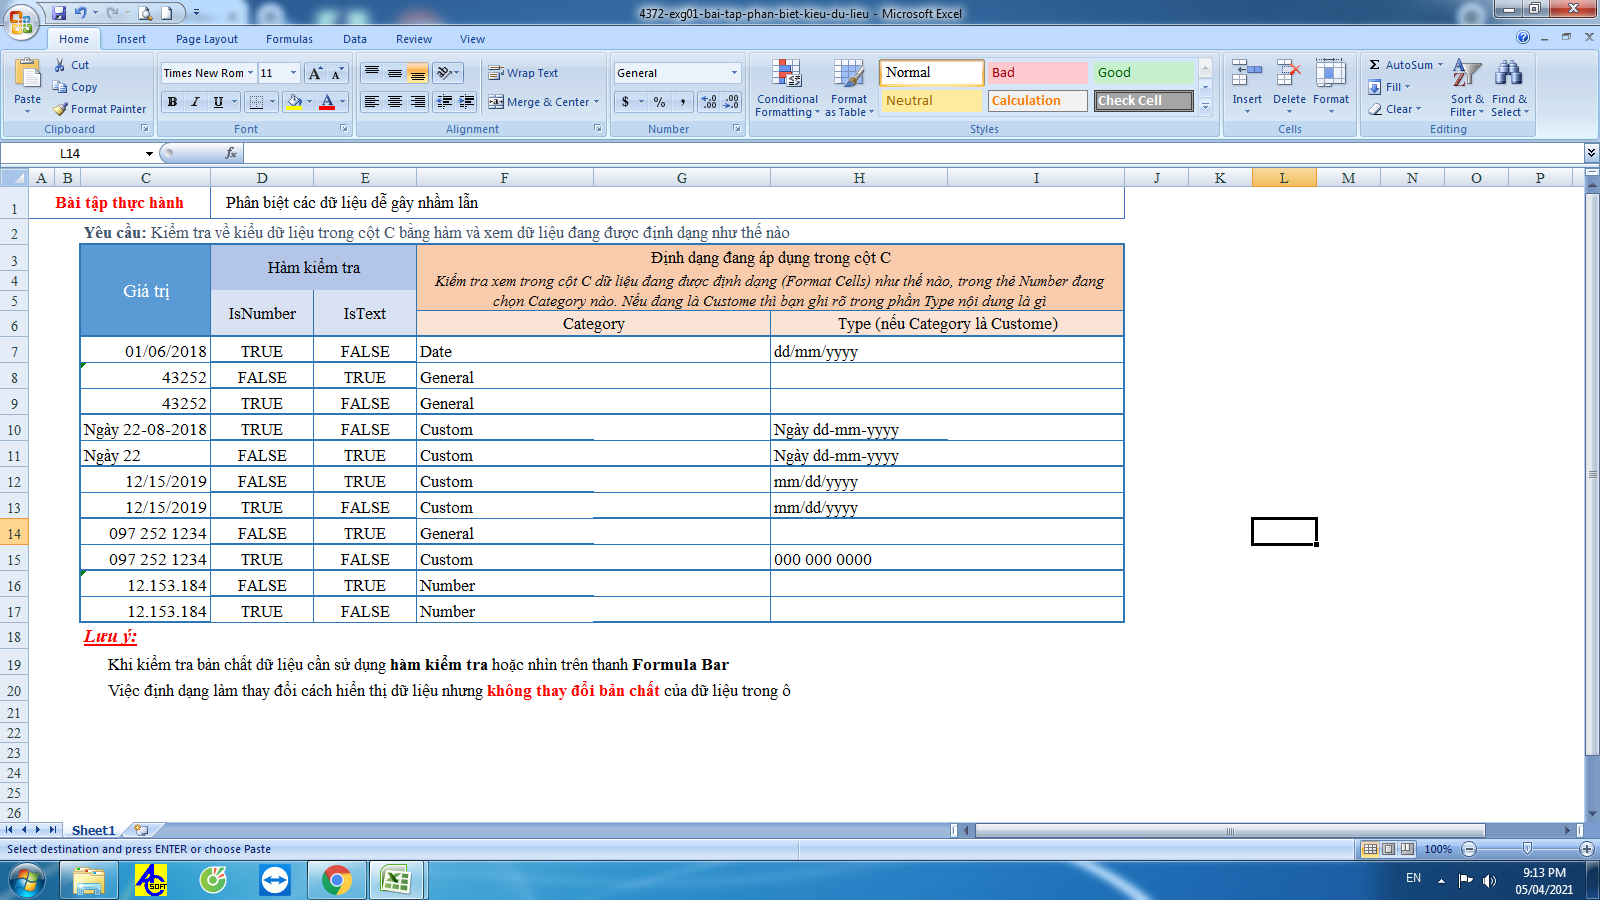Screen dimensions: 1600x900
Task: Apply the Font Color red swatch
Action: tap(327, 102)
